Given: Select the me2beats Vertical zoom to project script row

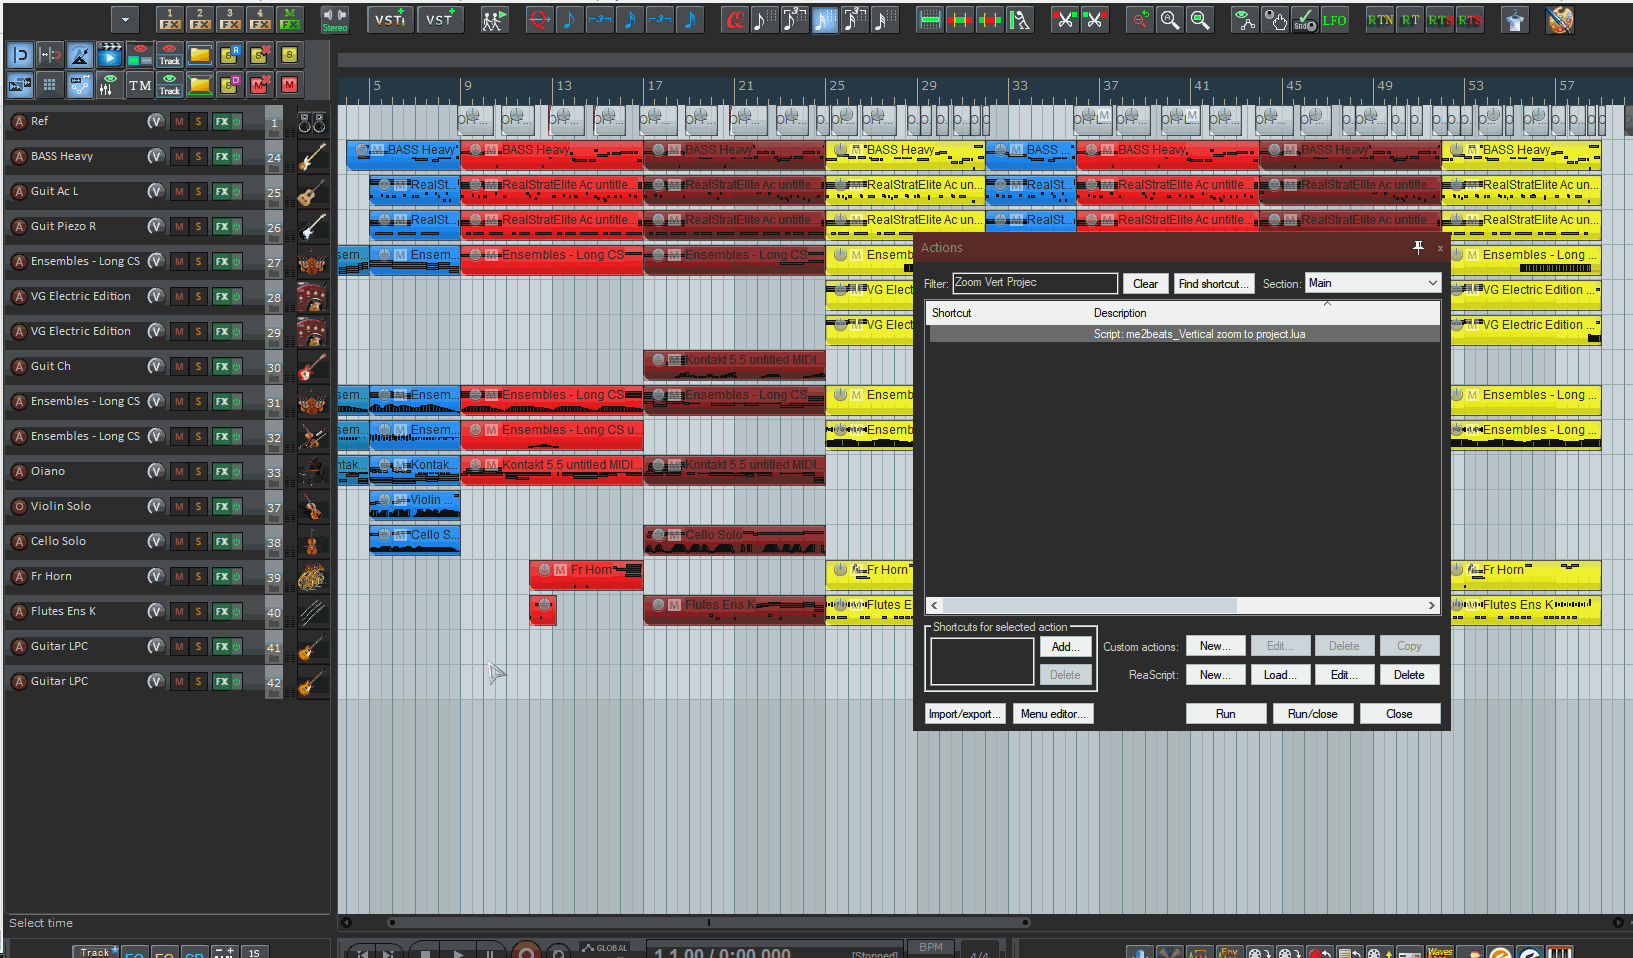Looking at the screenshot, I should [x=1184, y=334].
